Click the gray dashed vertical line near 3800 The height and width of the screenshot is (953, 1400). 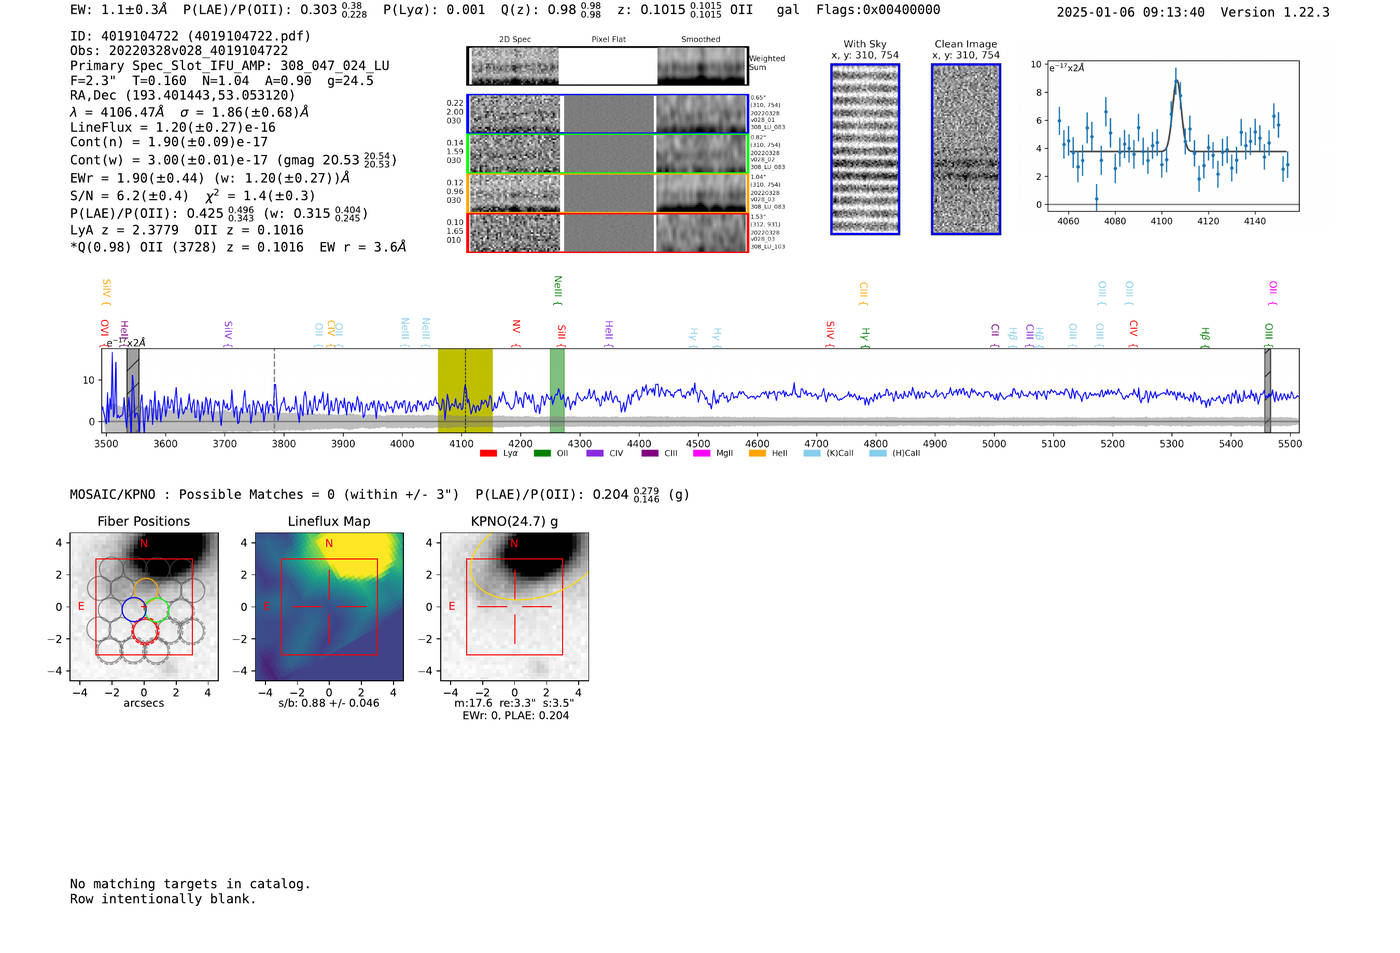[275, 390]
